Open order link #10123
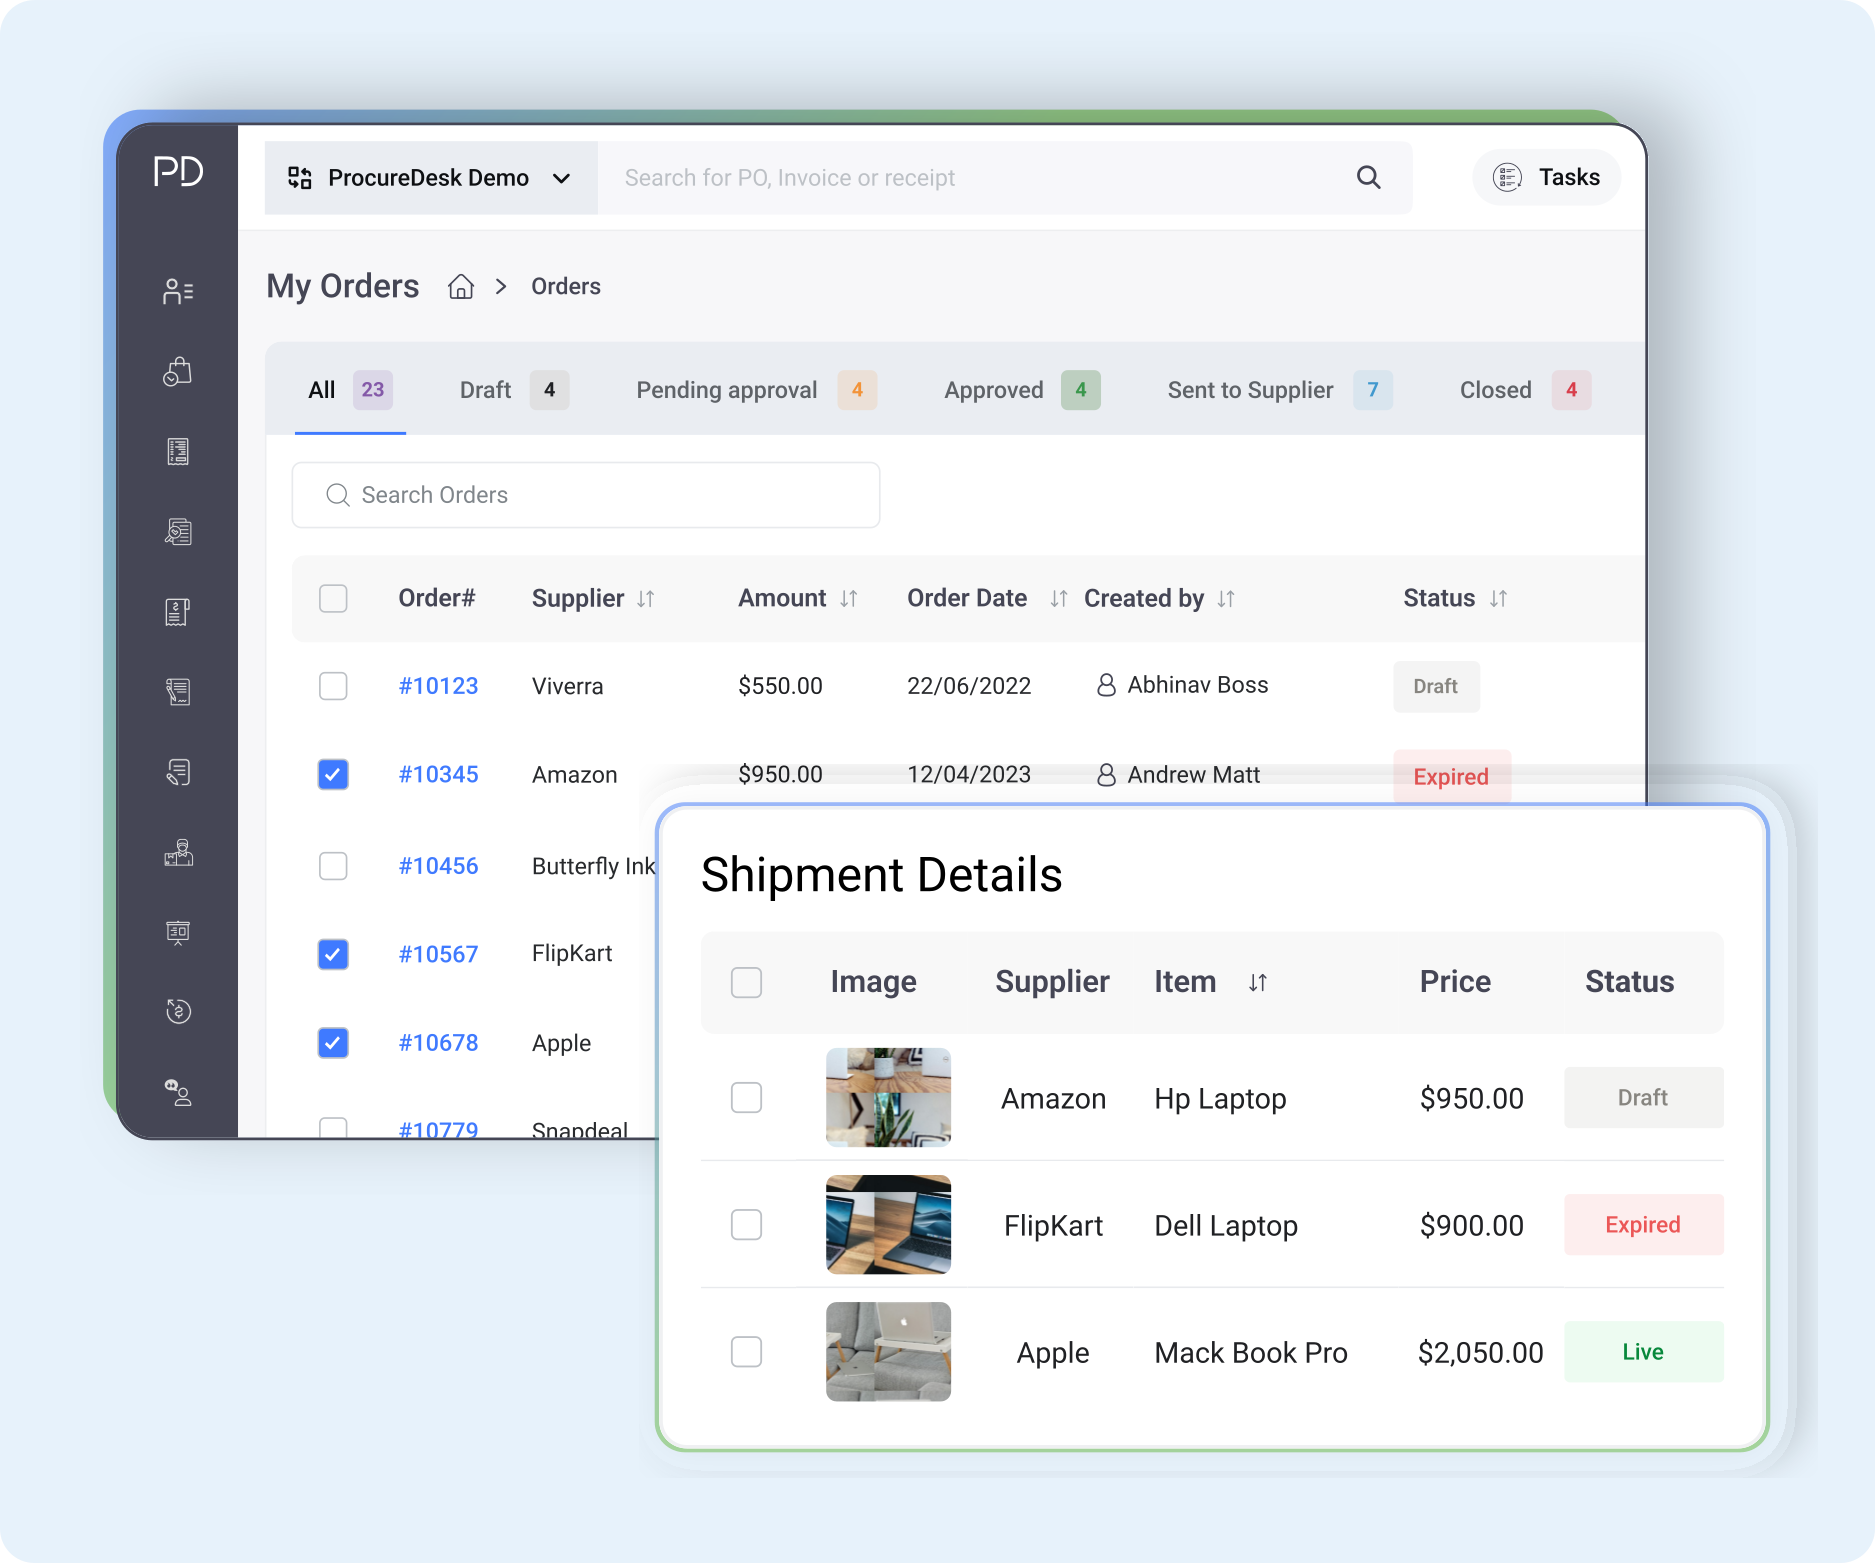This screenshot has width=1875, height=1566. pyautogui.click(x=438, y=686)
